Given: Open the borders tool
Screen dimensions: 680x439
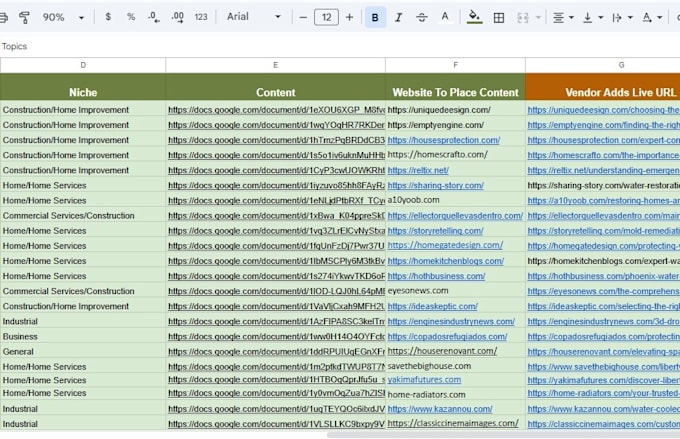Looking at the screenshot, I should 499,18.
